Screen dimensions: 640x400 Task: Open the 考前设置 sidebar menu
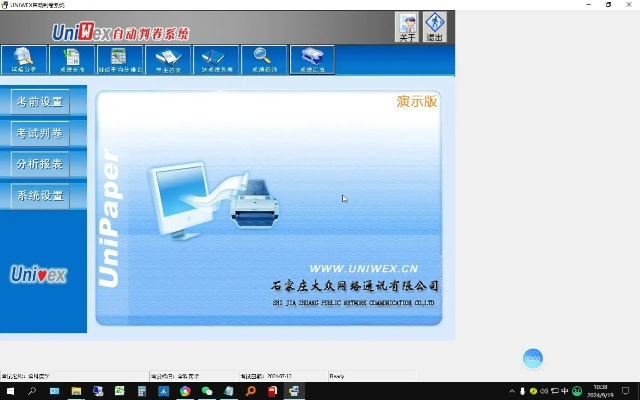tap(40, 102)
